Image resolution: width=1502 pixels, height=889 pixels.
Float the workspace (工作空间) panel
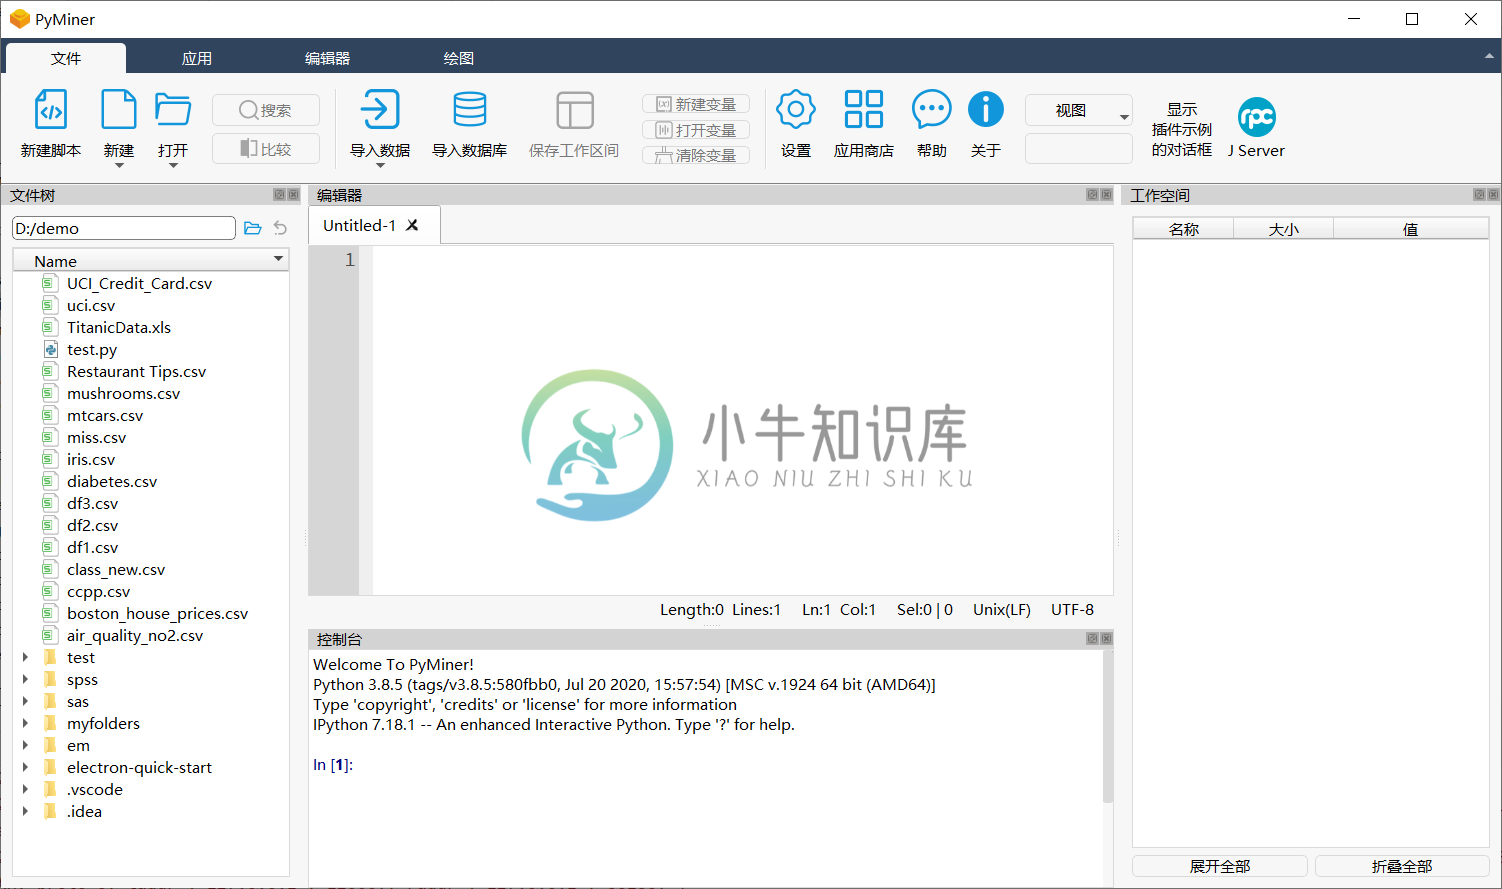pyautogui.click(x=1479, y=195)
